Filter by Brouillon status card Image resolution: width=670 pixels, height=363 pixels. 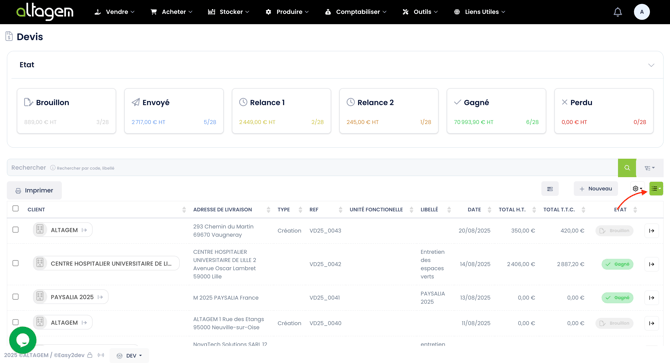pos(66,111)
